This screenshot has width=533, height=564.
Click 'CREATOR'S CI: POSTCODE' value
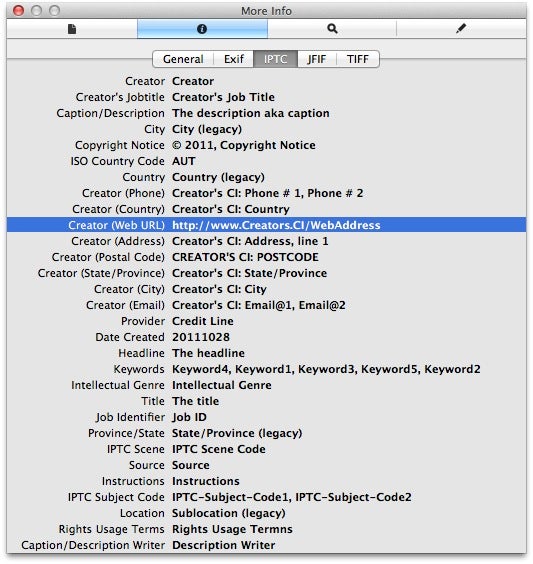(245, 257)
